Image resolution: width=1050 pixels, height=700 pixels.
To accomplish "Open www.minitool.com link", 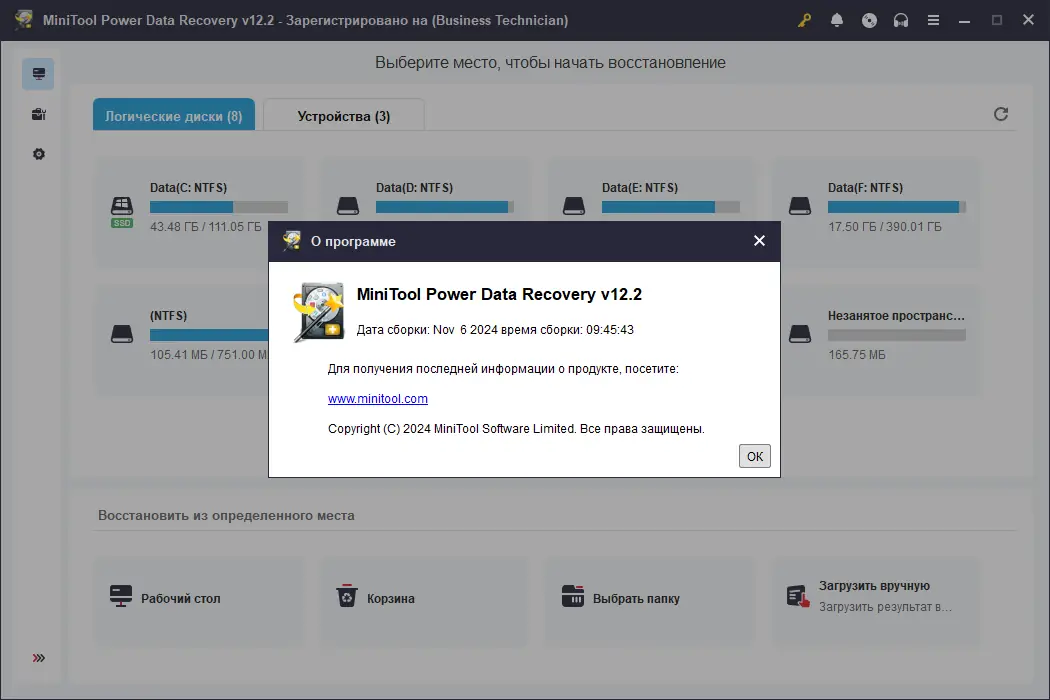I will pos(378,399).
